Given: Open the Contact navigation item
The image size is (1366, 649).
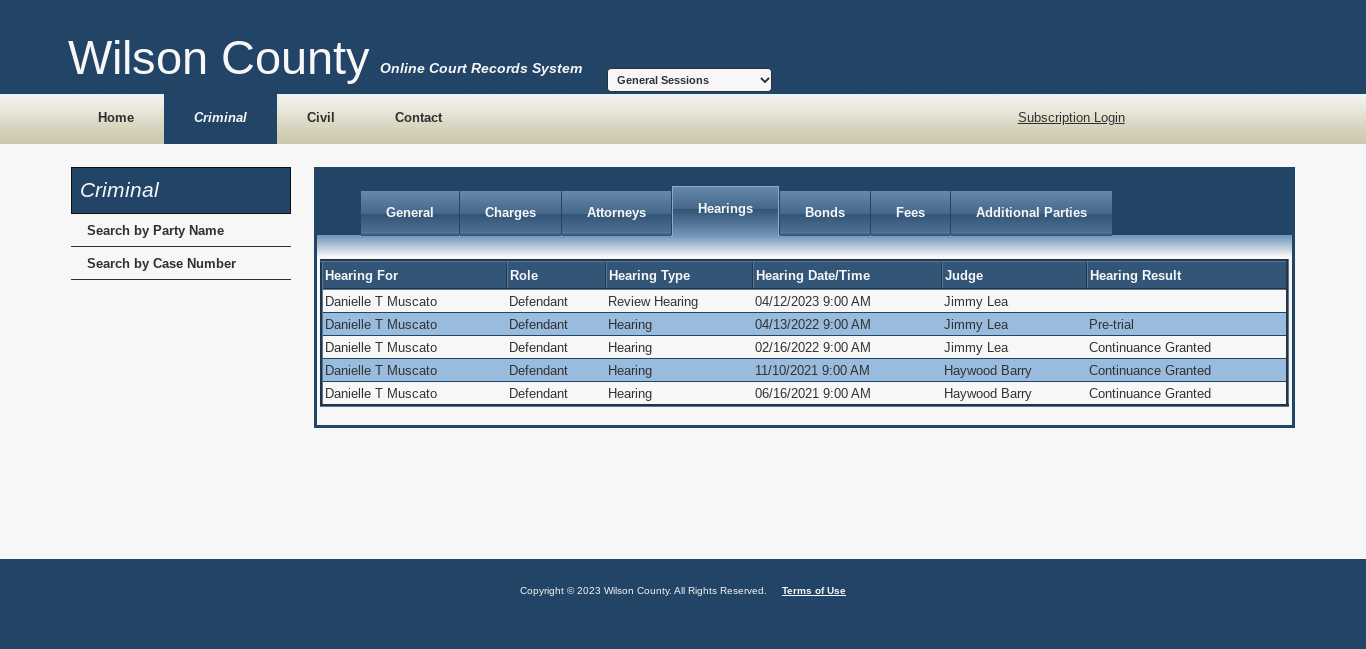Looking at the screenshot, I should click(x=418, y=118).
